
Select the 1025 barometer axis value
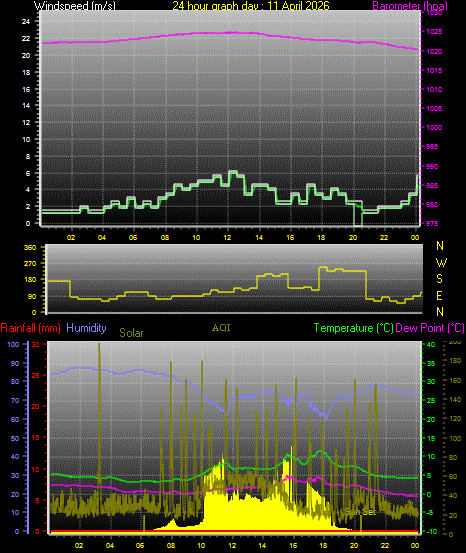click(x=434, y=32)
